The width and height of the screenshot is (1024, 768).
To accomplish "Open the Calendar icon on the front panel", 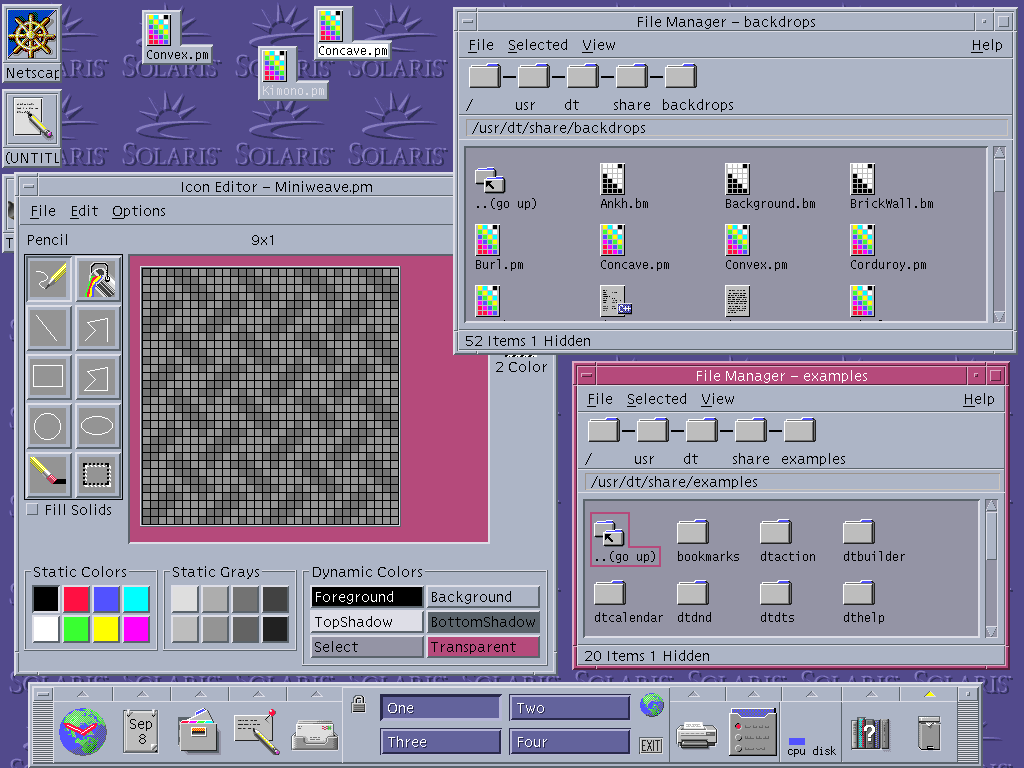I will click(140, 731).
